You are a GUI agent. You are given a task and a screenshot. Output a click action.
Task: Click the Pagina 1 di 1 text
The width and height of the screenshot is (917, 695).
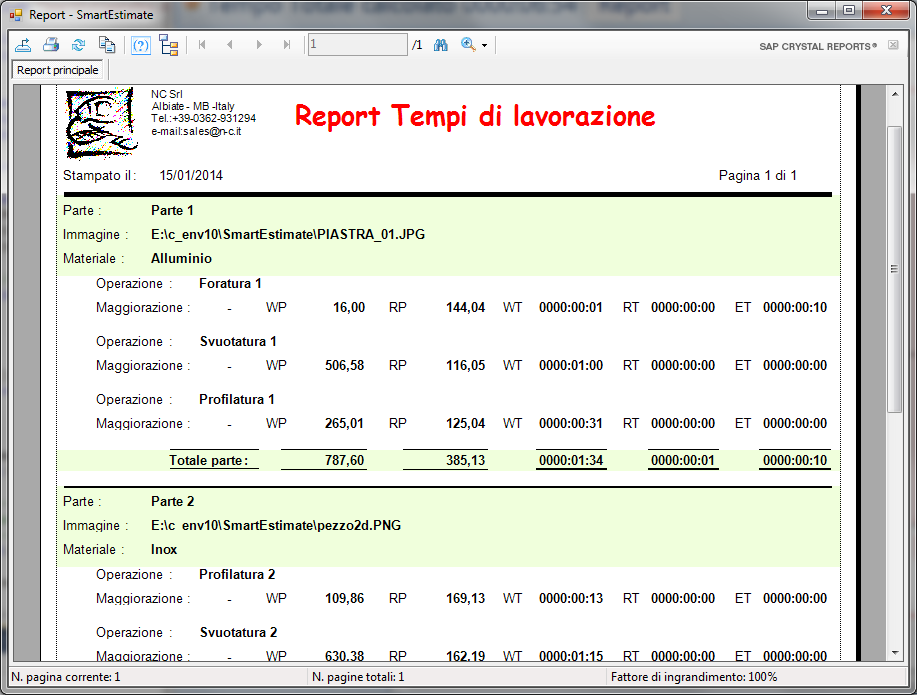(758, 176)
